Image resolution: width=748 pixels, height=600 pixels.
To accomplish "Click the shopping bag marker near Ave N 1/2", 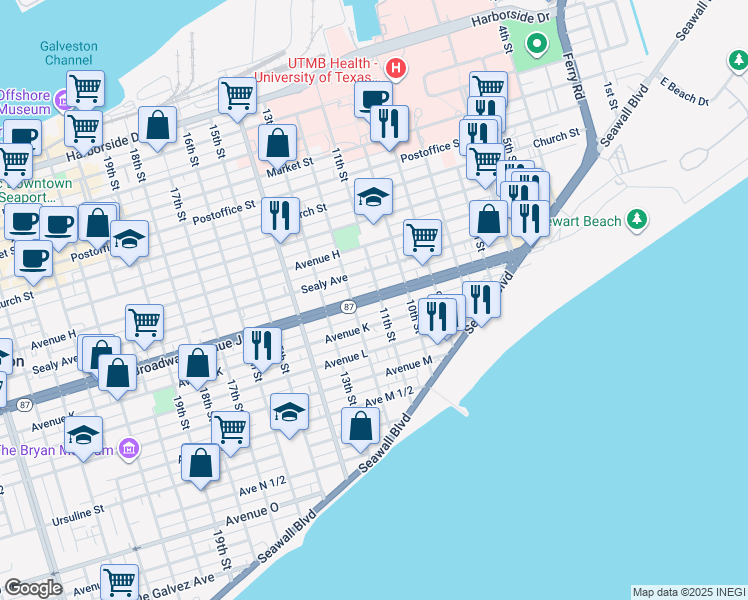I will coord(201,463).
